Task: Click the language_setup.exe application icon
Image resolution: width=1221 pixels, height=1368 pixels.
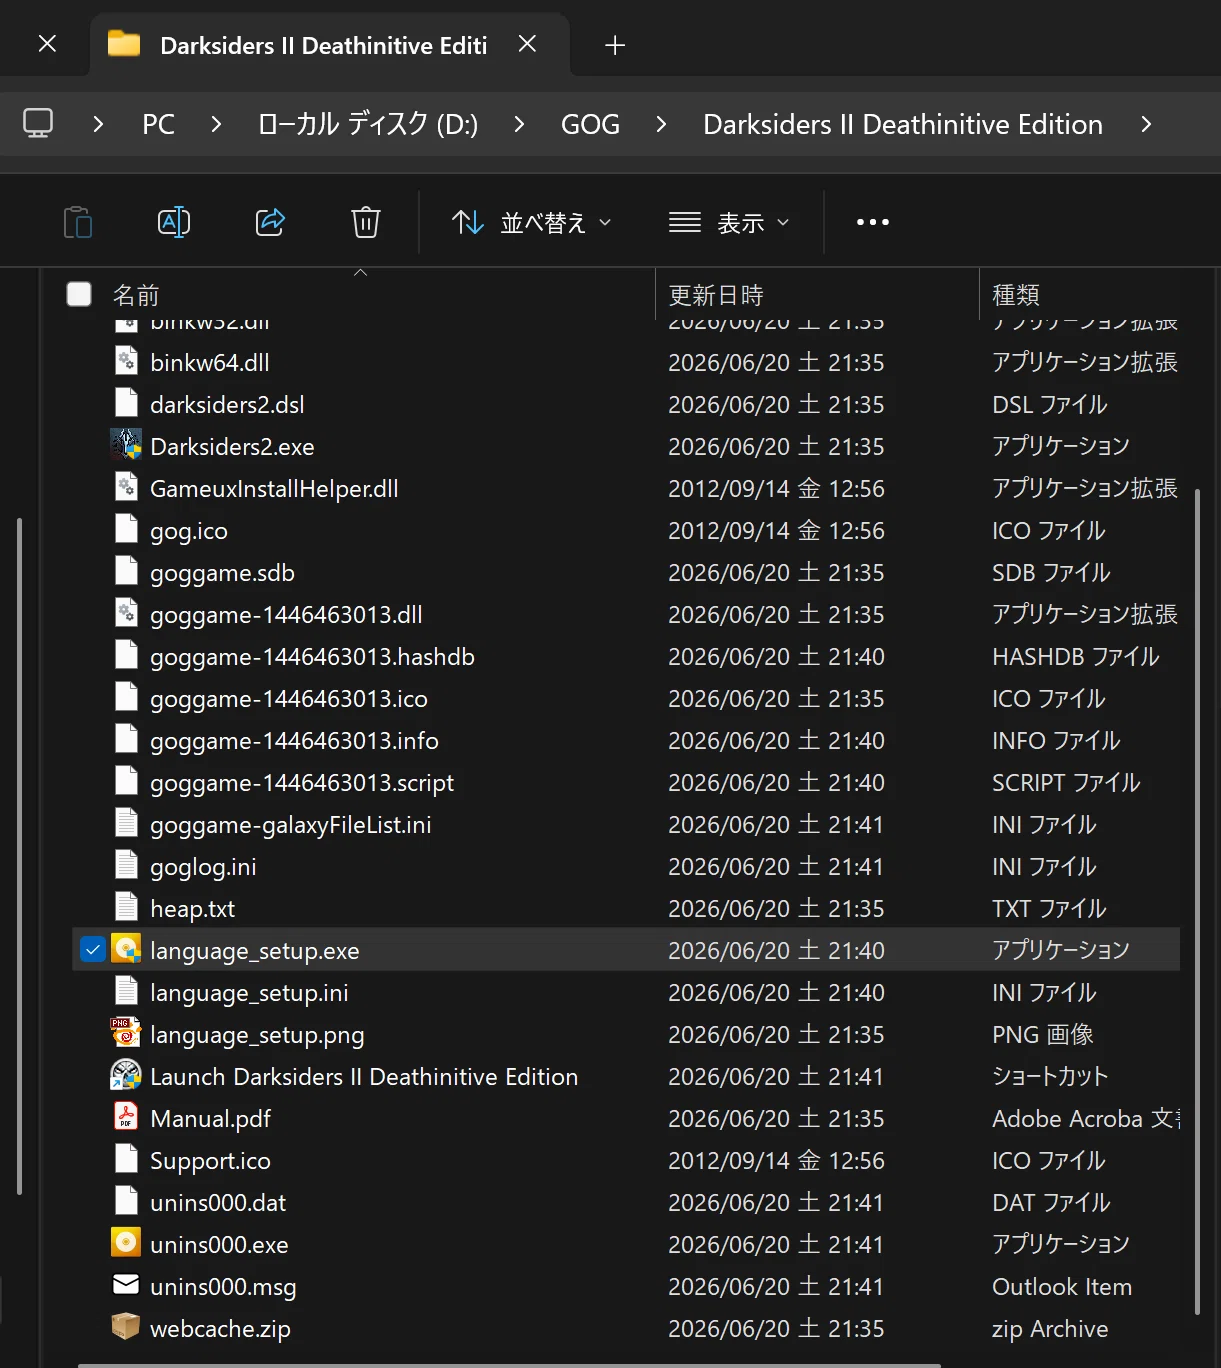Action: point(126,949)
